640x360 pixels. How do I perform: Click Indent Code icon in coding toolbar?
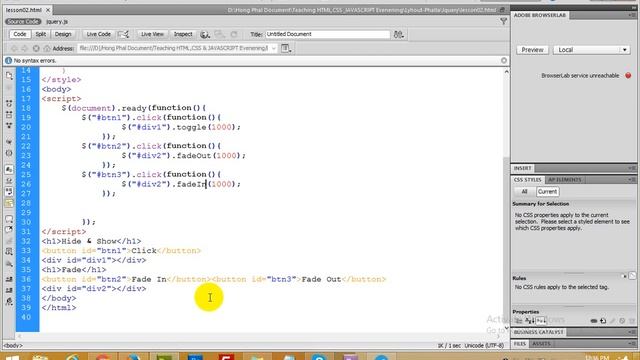click(9, 279)
